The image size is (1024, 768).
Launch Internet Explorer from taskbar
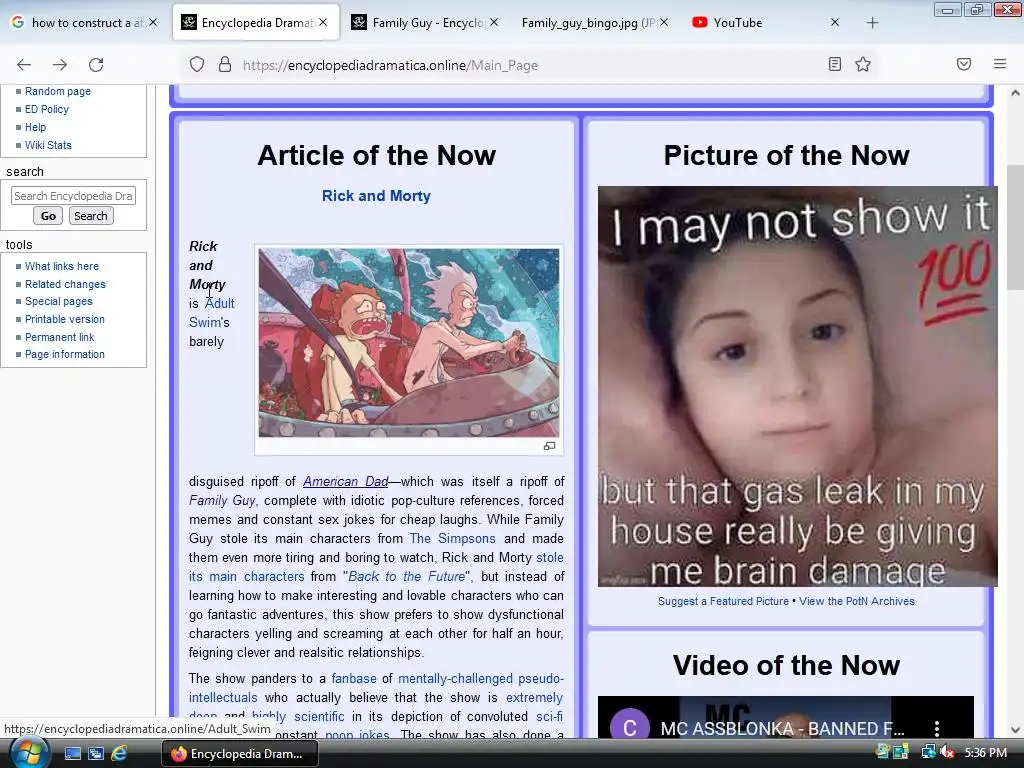(119, 754)
